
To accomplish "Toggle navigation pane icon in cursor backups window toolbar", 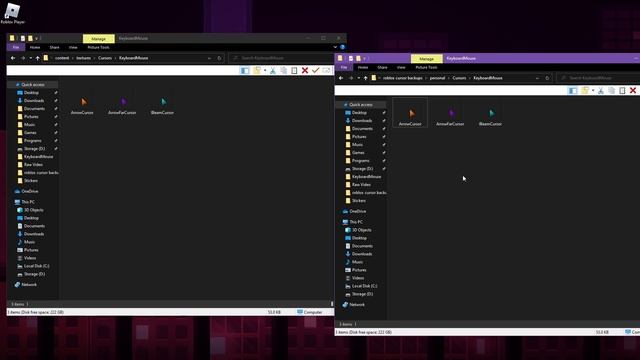I will pos(573,91).
